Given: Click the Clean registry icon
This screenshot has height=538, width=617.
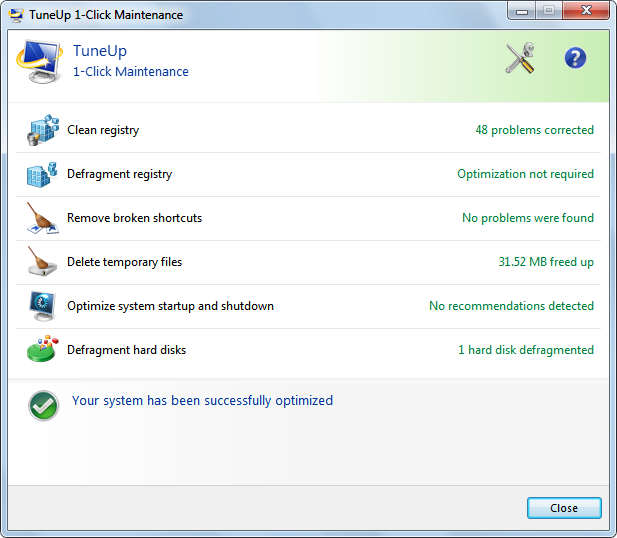Looking at the screenshot, I should click(x=43, y=130).
